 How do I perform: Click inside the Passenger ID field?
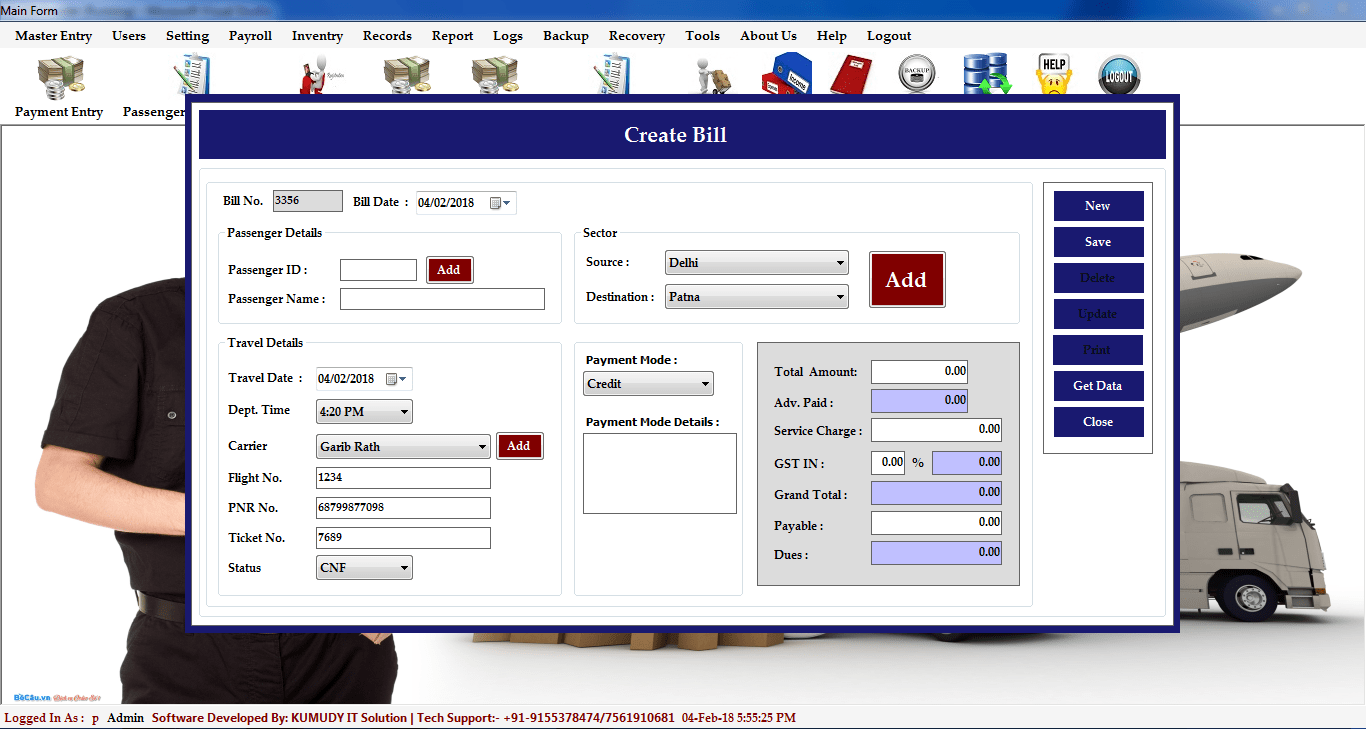378,269
